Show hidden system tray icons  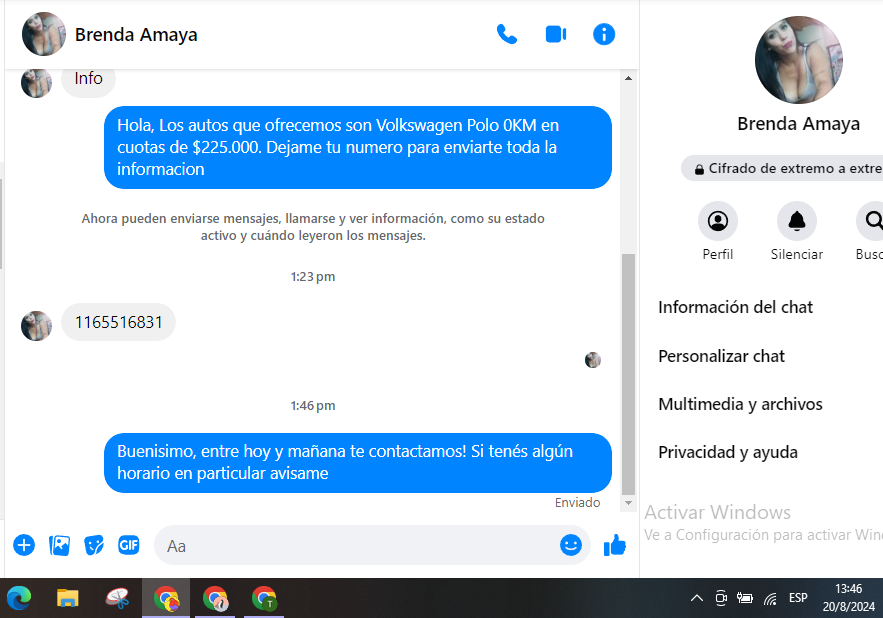(697, 598)
